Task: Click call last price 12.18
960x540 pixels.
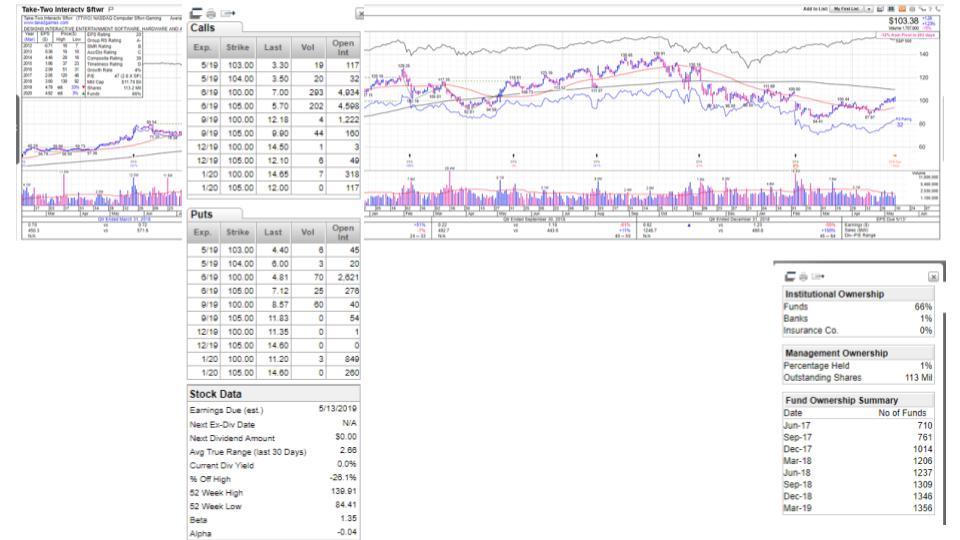Action: [278, 119]
